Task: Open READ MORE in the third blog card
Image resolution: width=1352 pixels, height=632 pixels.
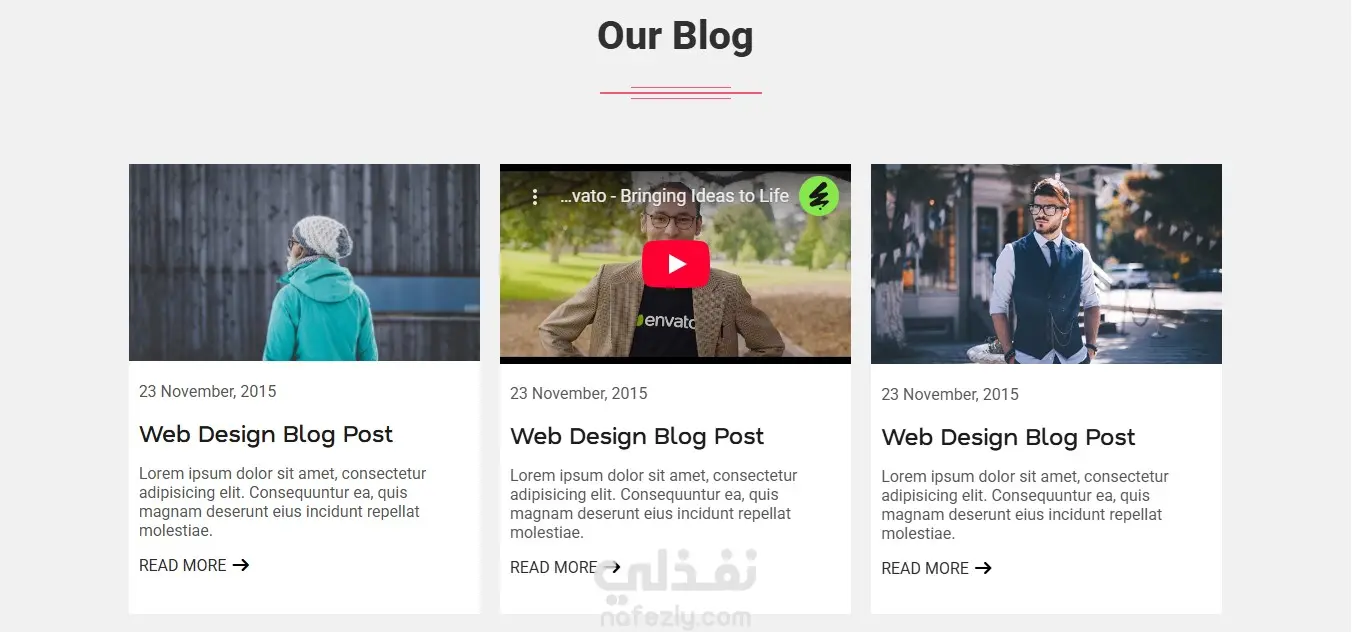Action: point(925,568)
